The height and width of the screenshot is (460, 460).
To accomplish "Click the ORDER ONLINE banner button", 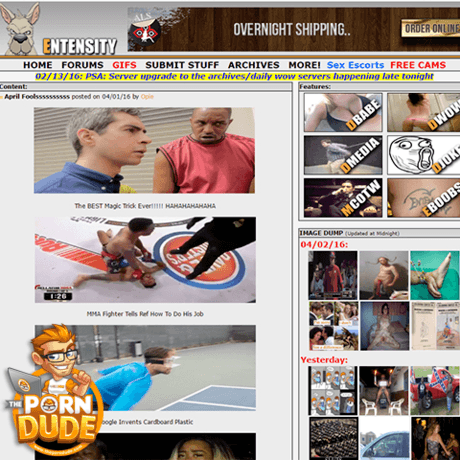I will pos(430,29).
